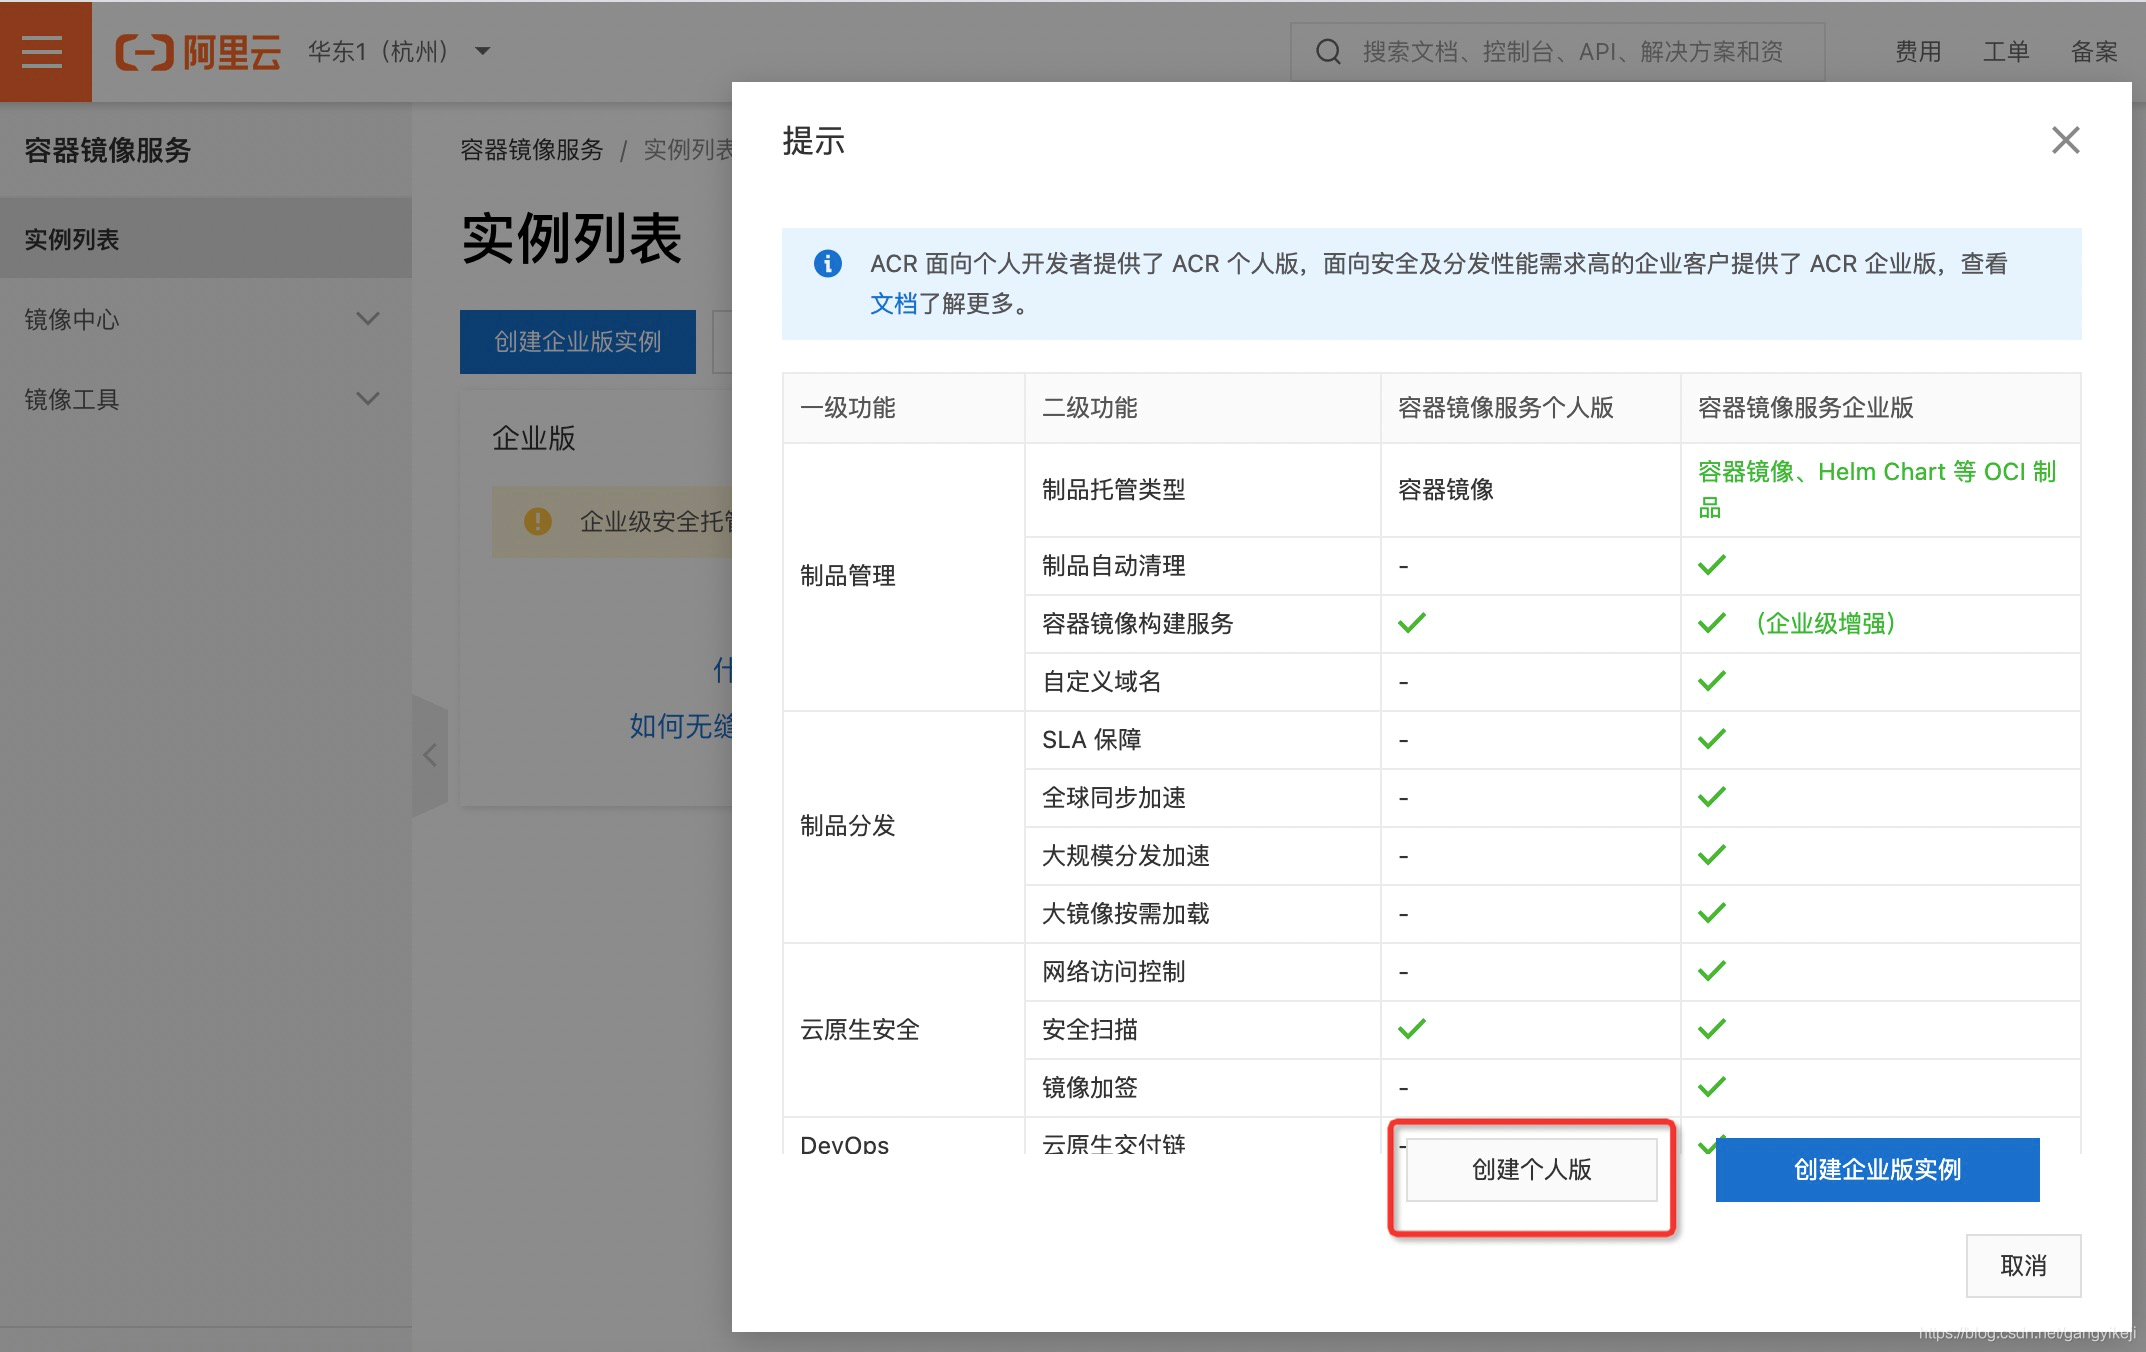Image resolution: width=2146 pixels, height=1352 pixels.
Task: Open the region dropdown 华东1（杭州）
Action: click(x=398, y=51)
